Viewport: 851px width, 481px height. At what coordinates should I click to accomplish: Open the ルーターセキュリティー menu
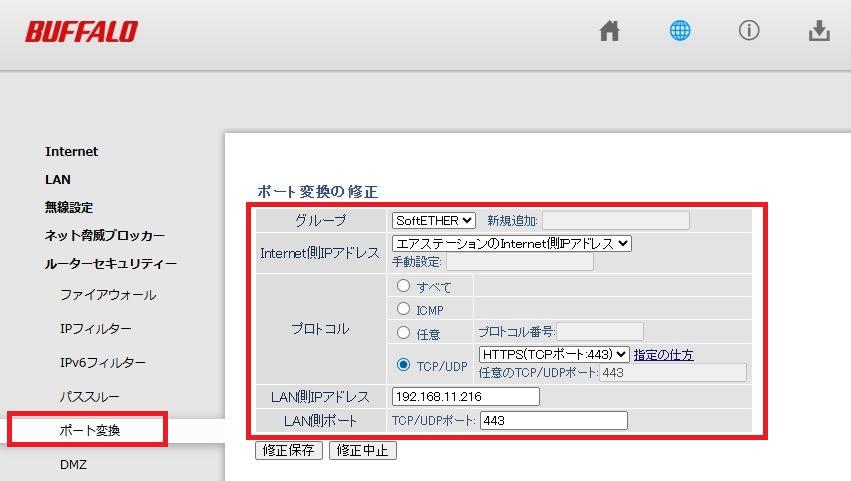tap(111, 264)
